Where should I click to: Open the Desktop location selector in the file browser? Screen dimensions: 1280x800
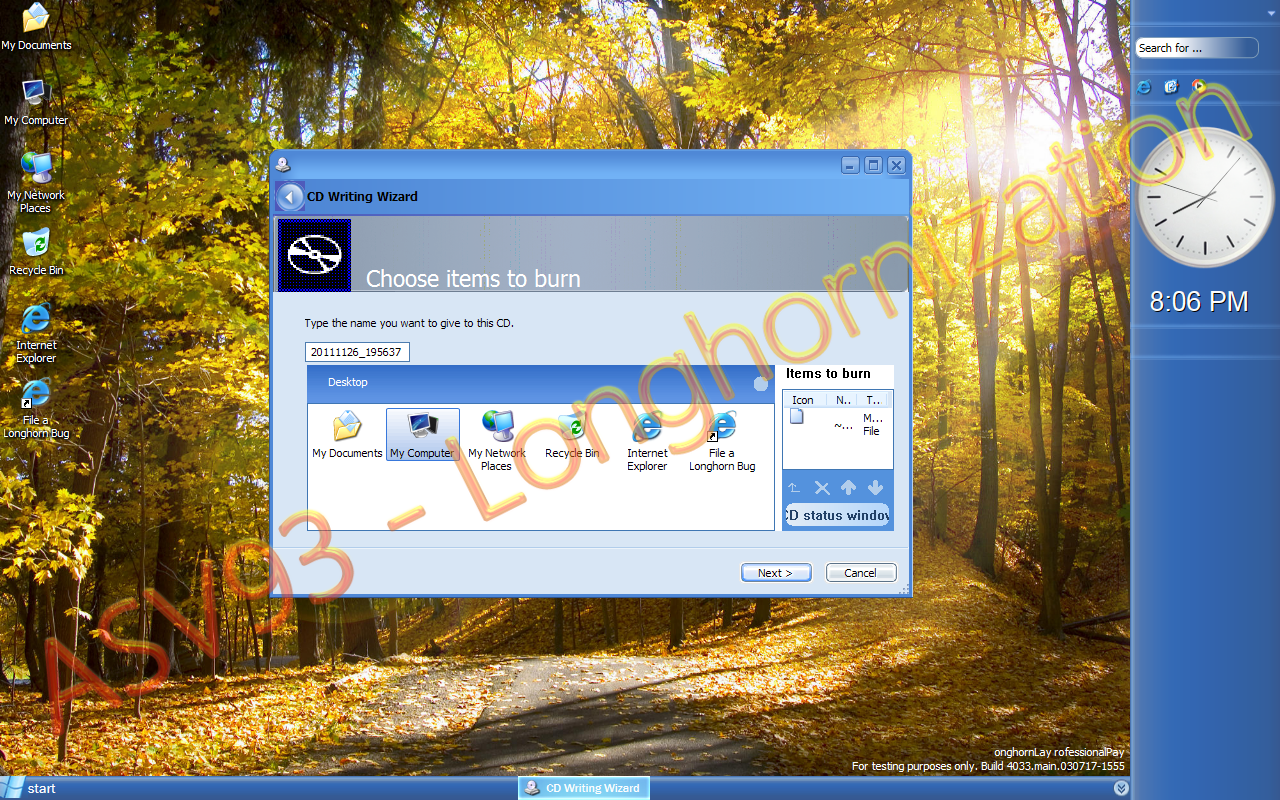(348, 383)
